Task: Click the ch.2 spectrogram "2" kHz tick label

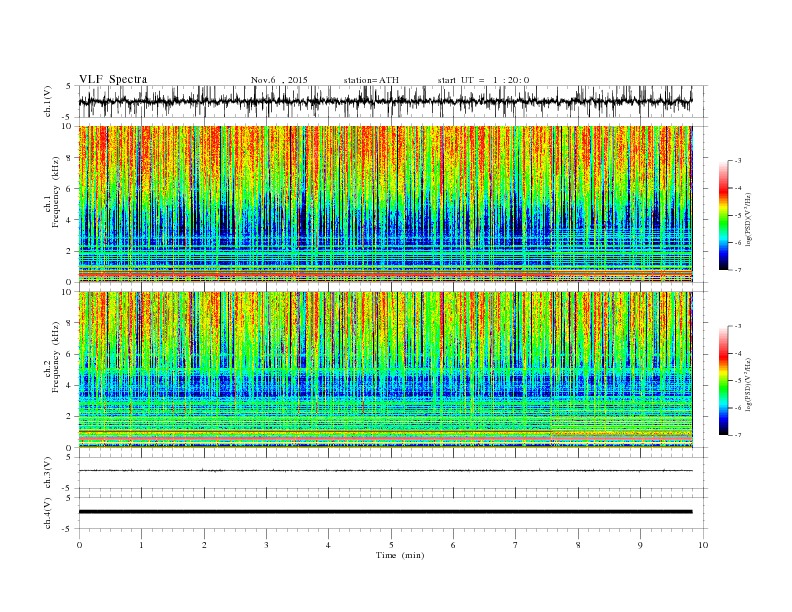Action: click(x=69, y=417)
